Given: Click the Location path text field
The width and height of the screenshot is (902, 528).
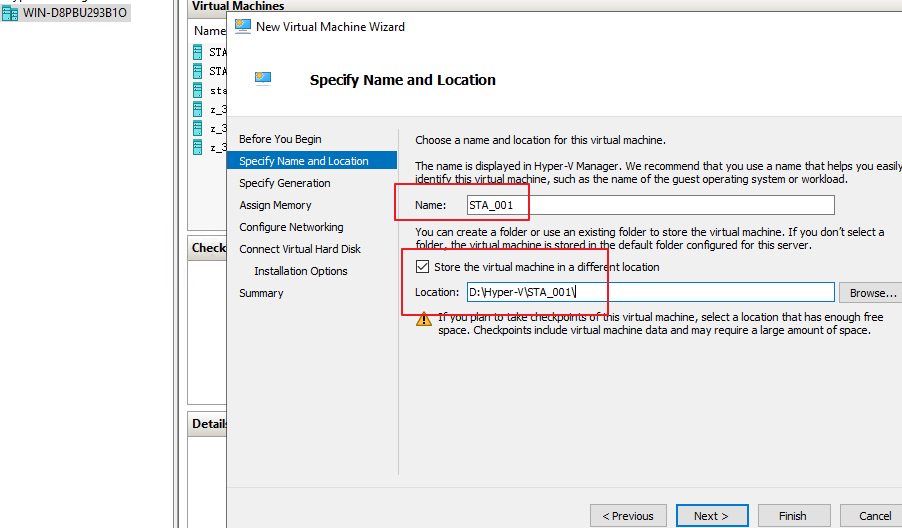Looking at the screenshot, I should click(650, 292).
